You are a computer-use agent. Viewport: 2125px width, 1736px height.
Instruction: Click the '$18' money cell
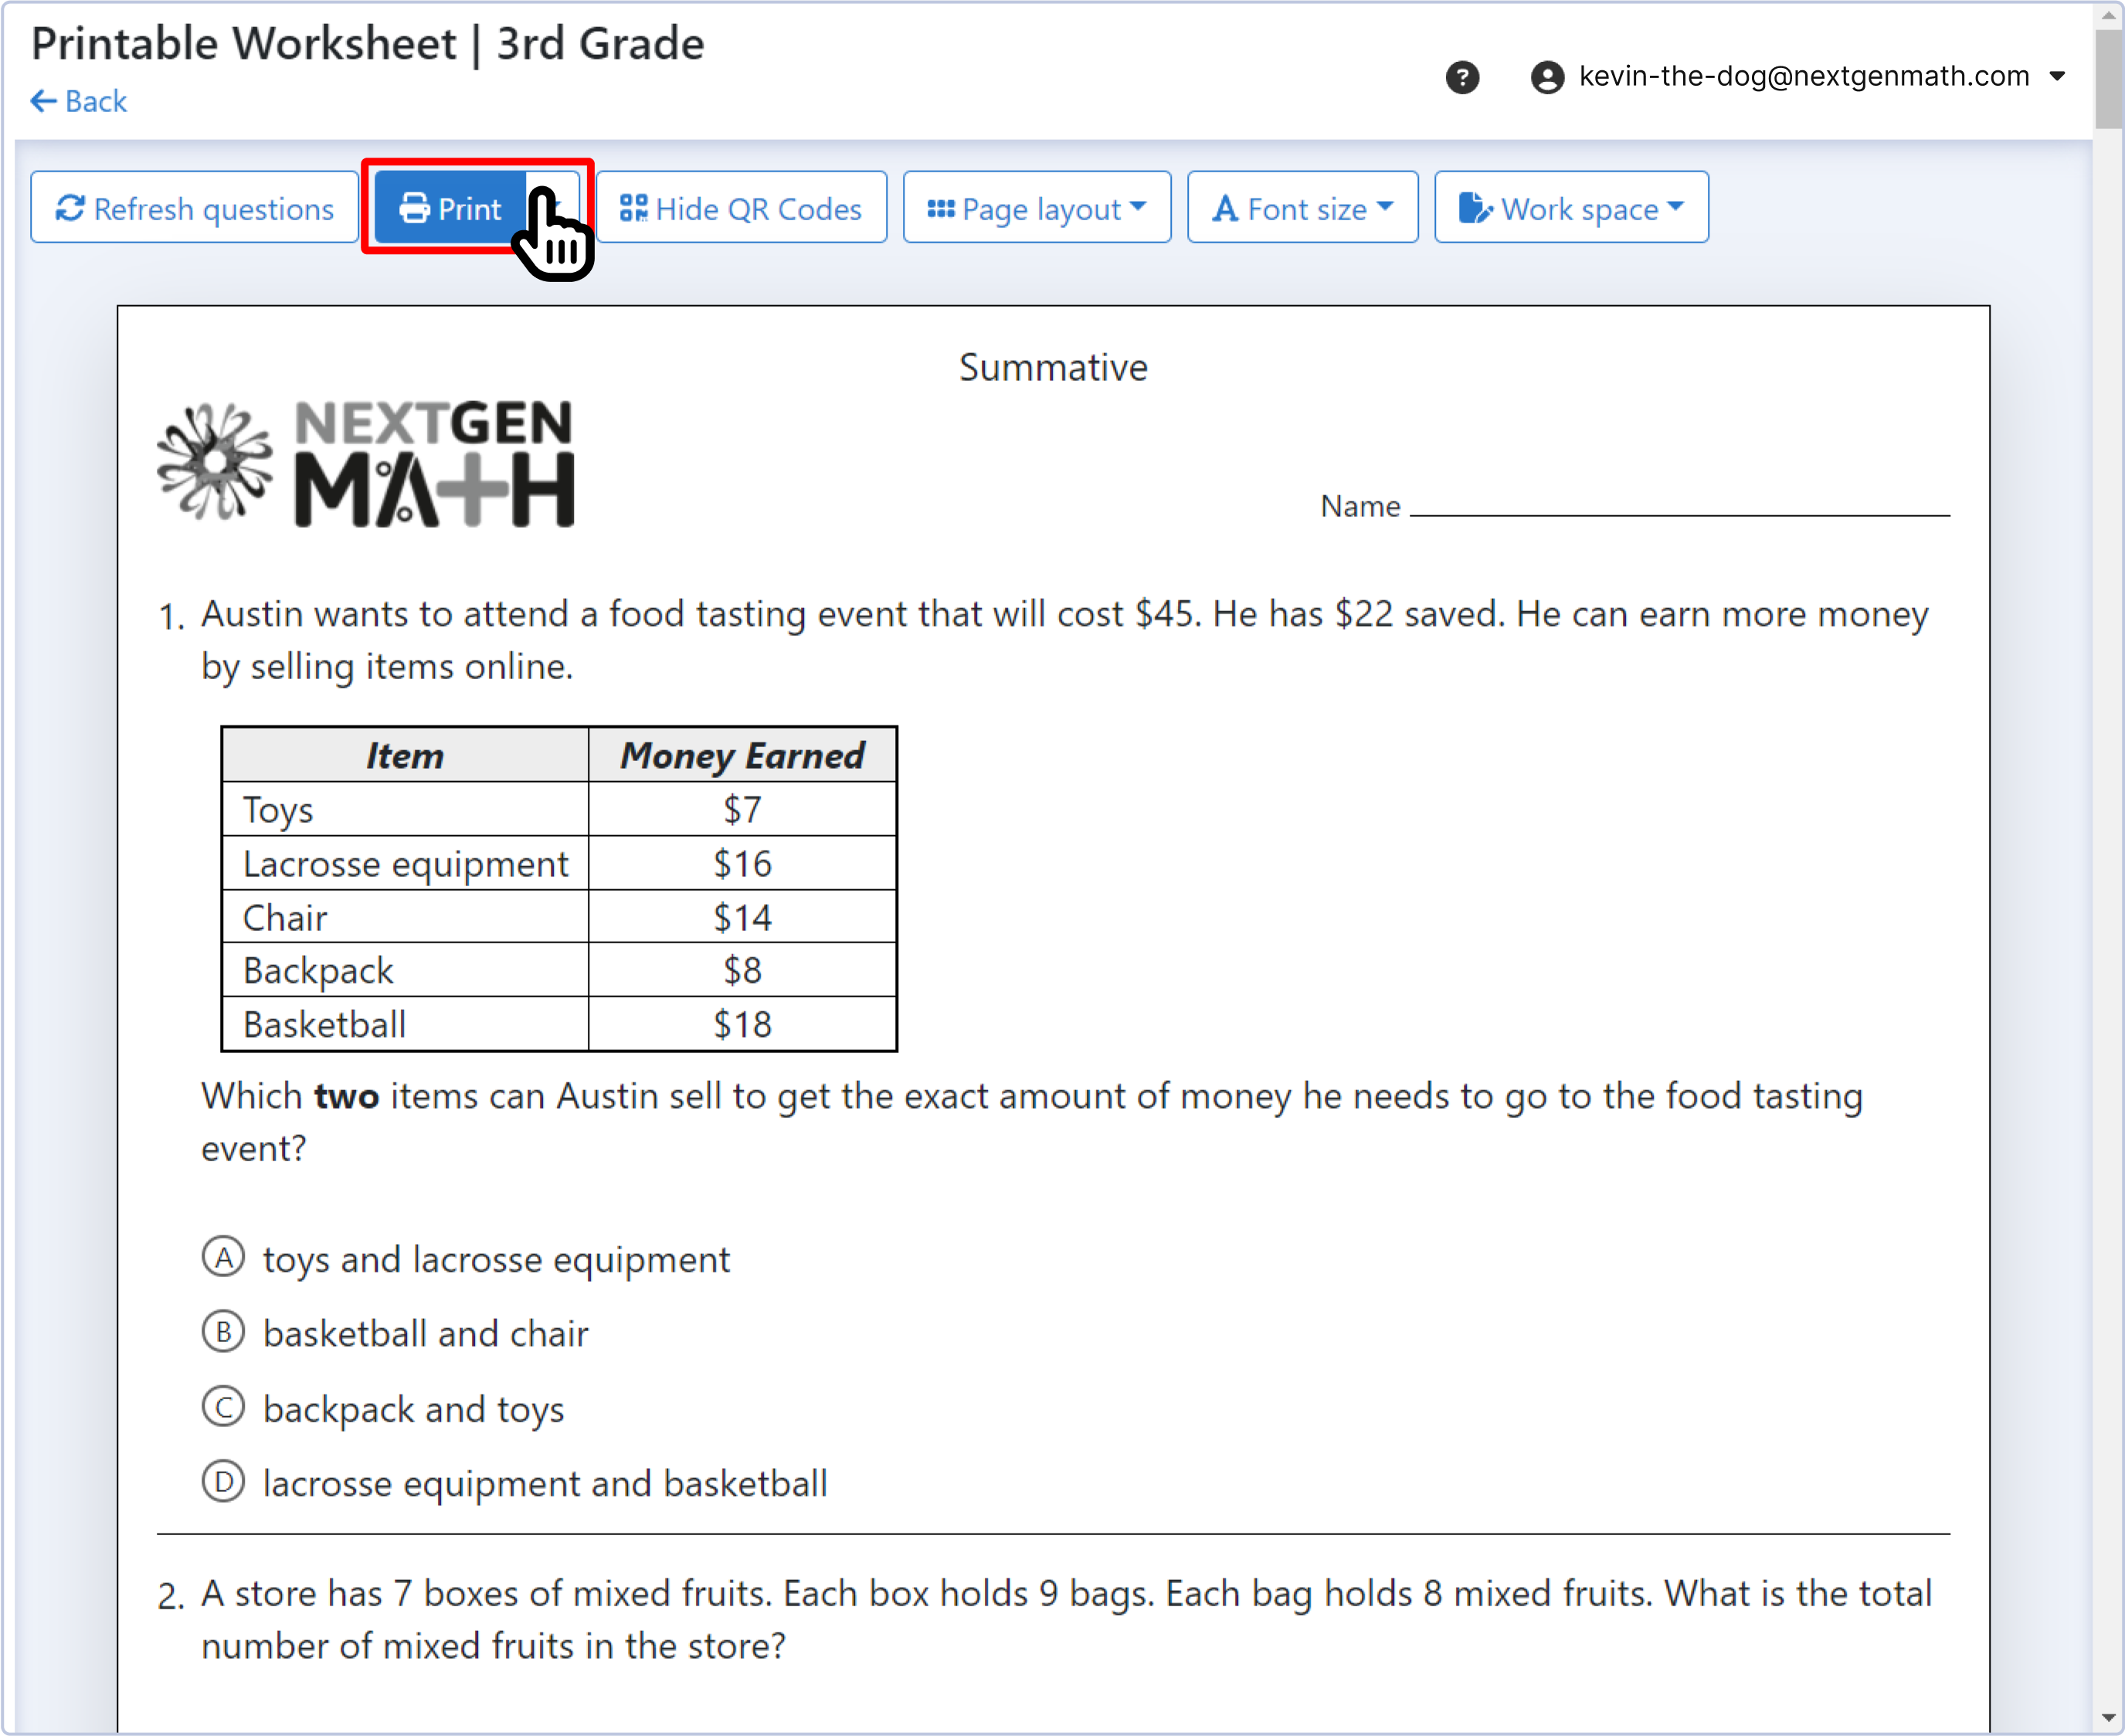[x=743, y=1024]
